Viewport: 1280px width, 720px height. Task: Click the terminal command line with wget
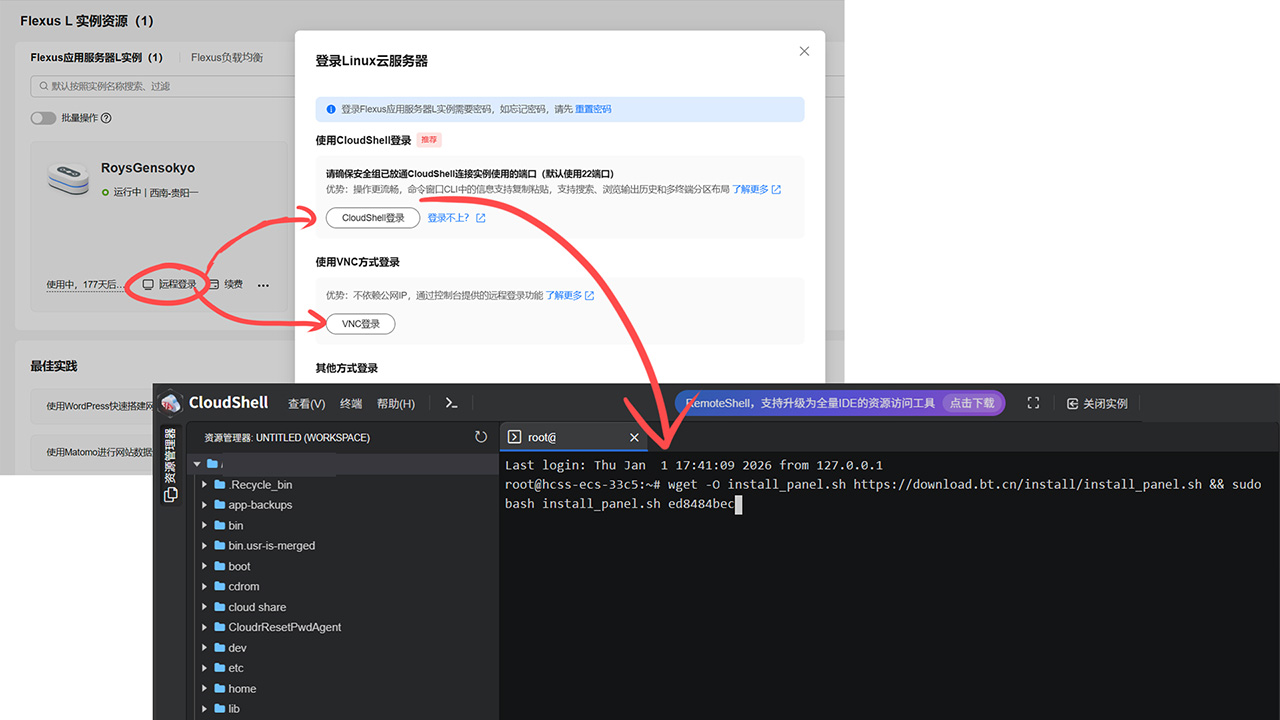[883, 494]
